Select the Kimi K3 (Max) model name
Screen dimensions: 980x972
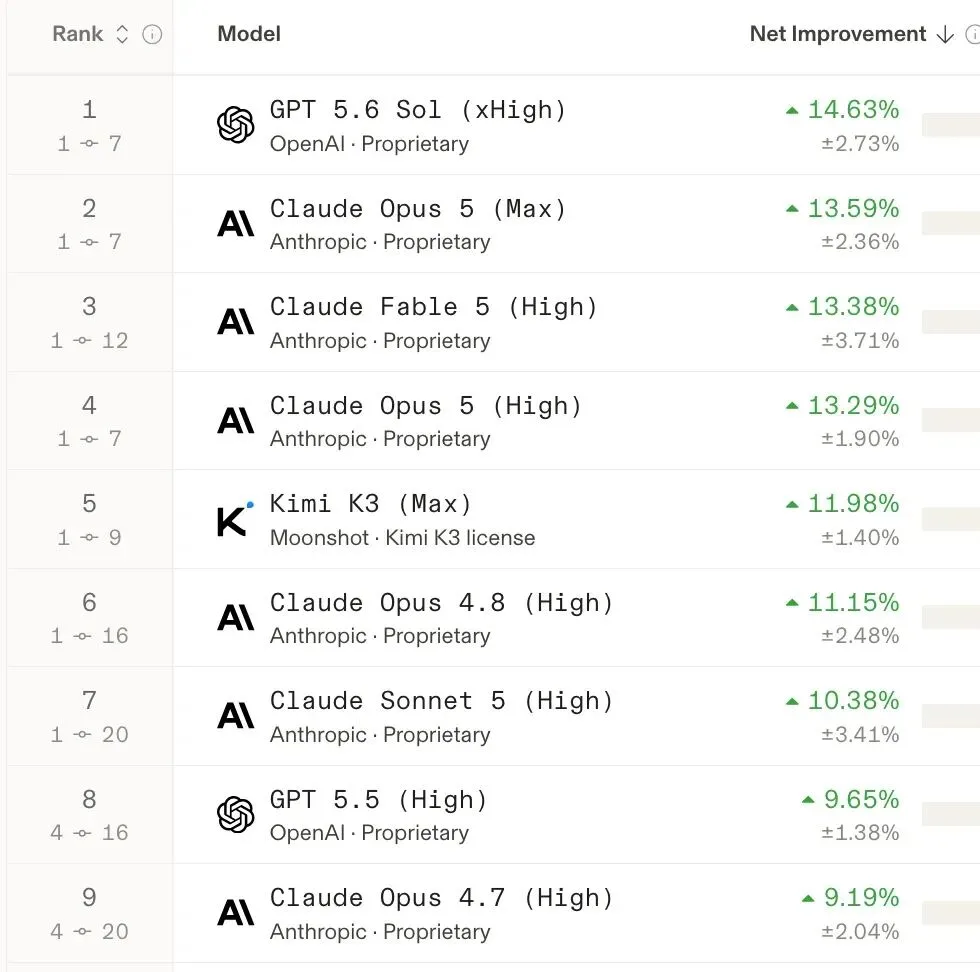click(x=371, y=504)
